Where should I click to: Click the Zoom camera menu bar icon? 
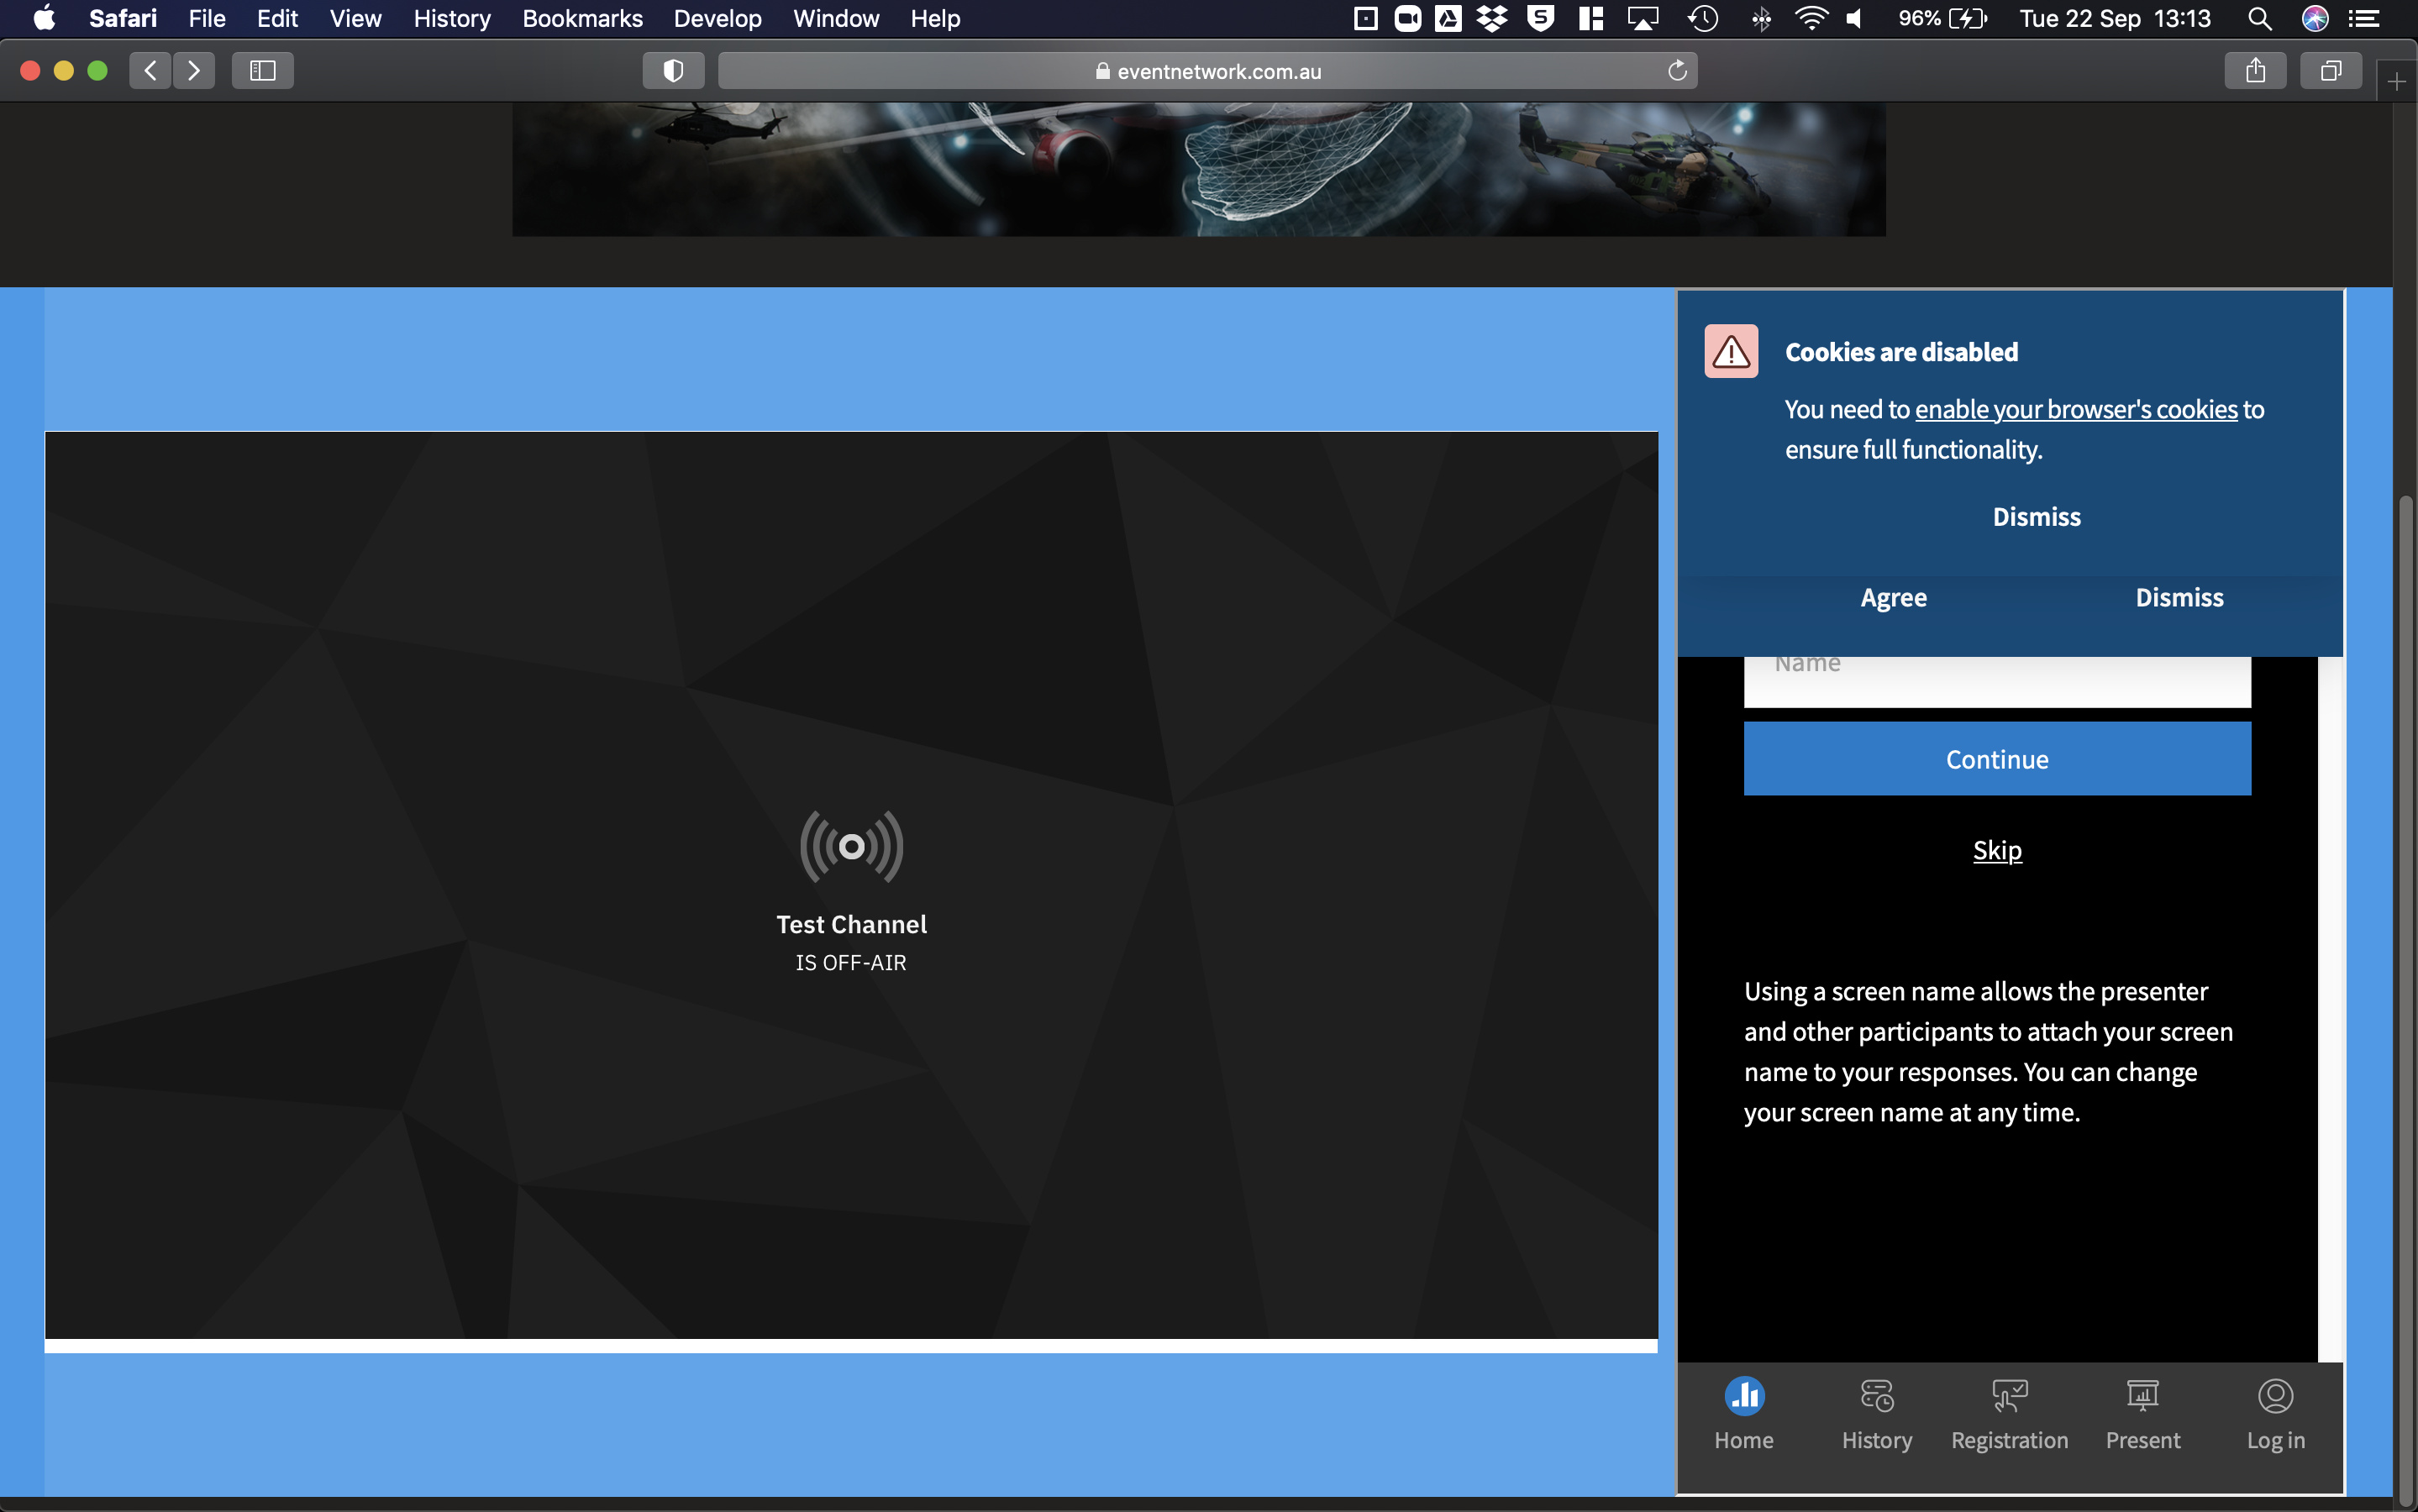point(1407,18)
